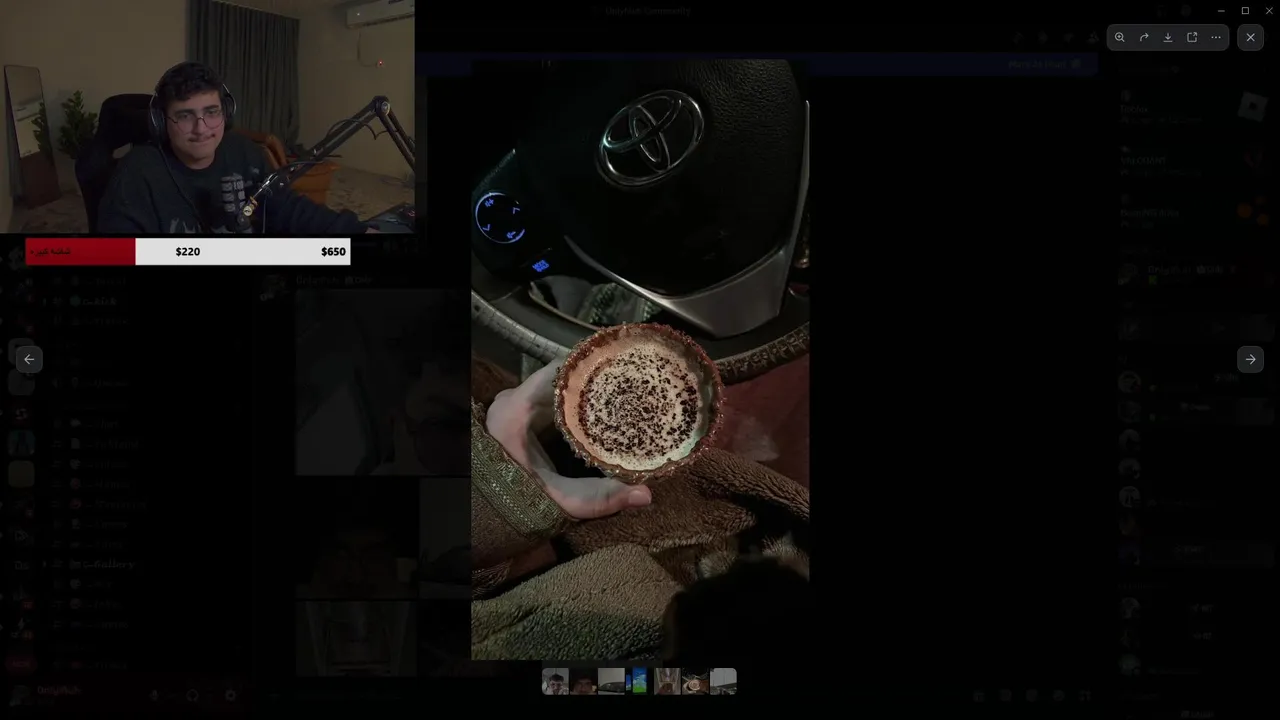Click the large coffee cup photo
Image resolution: width=1280 pixels, height=720 pixels.
point(640,360)
